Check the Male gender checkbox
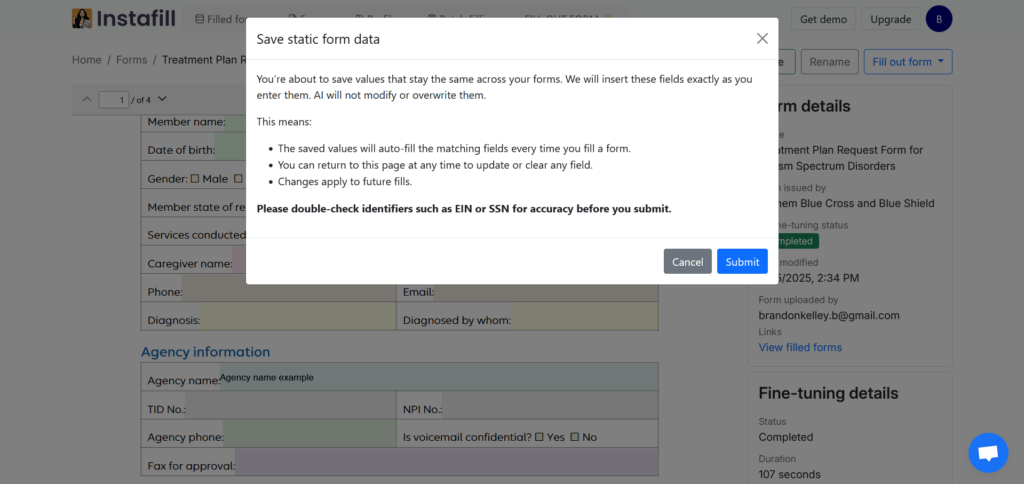 tap(195, 179)
